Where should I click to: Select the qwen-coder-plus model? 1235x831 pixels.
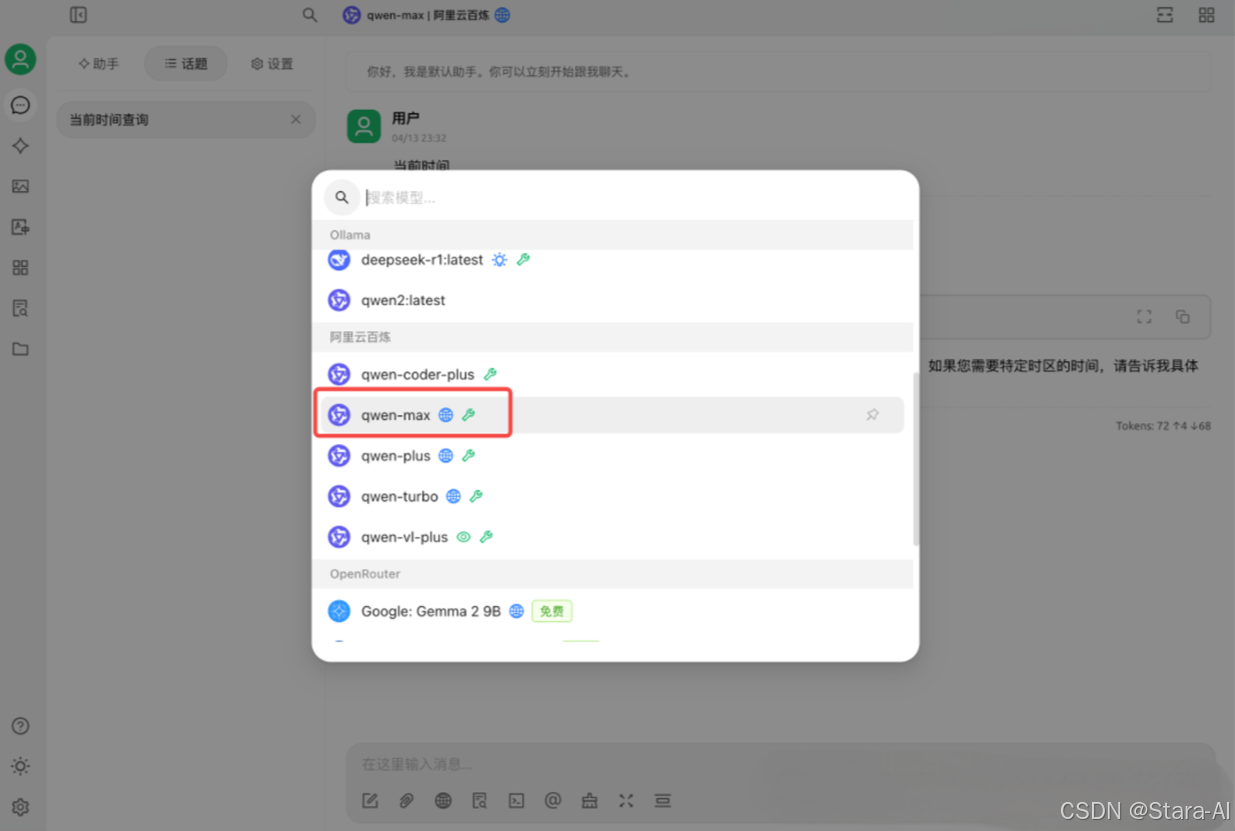pos(612,374)
